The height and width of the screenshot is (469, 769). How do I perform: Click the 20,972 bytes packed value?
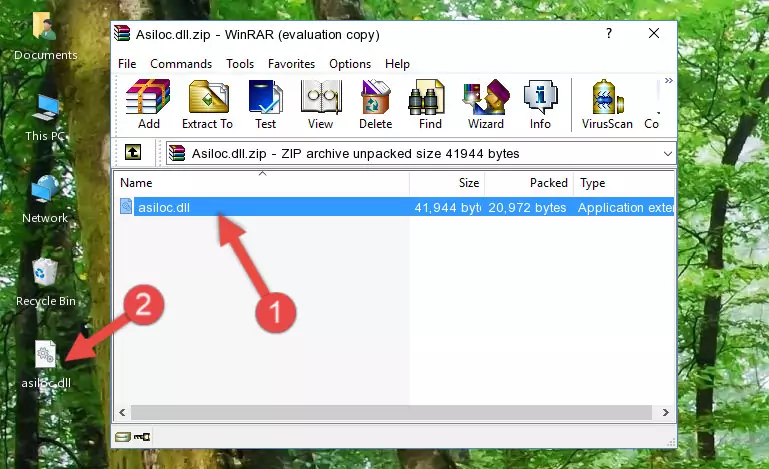point(527,208)
